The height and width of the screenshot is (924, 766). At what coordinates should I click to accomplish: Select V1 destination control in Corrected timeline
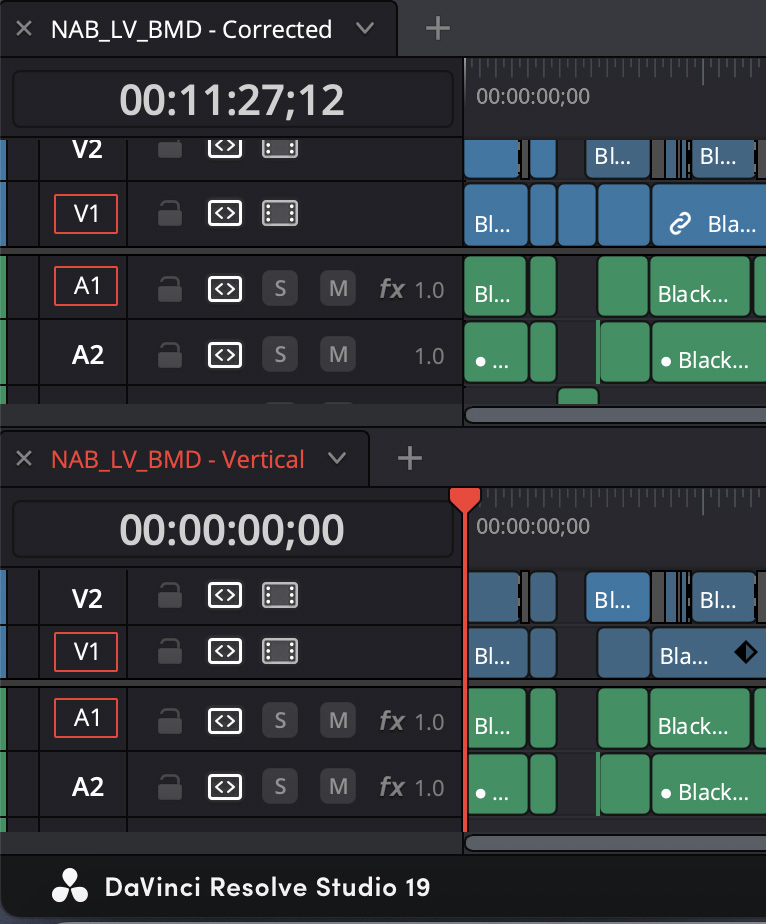click(86, 213)
